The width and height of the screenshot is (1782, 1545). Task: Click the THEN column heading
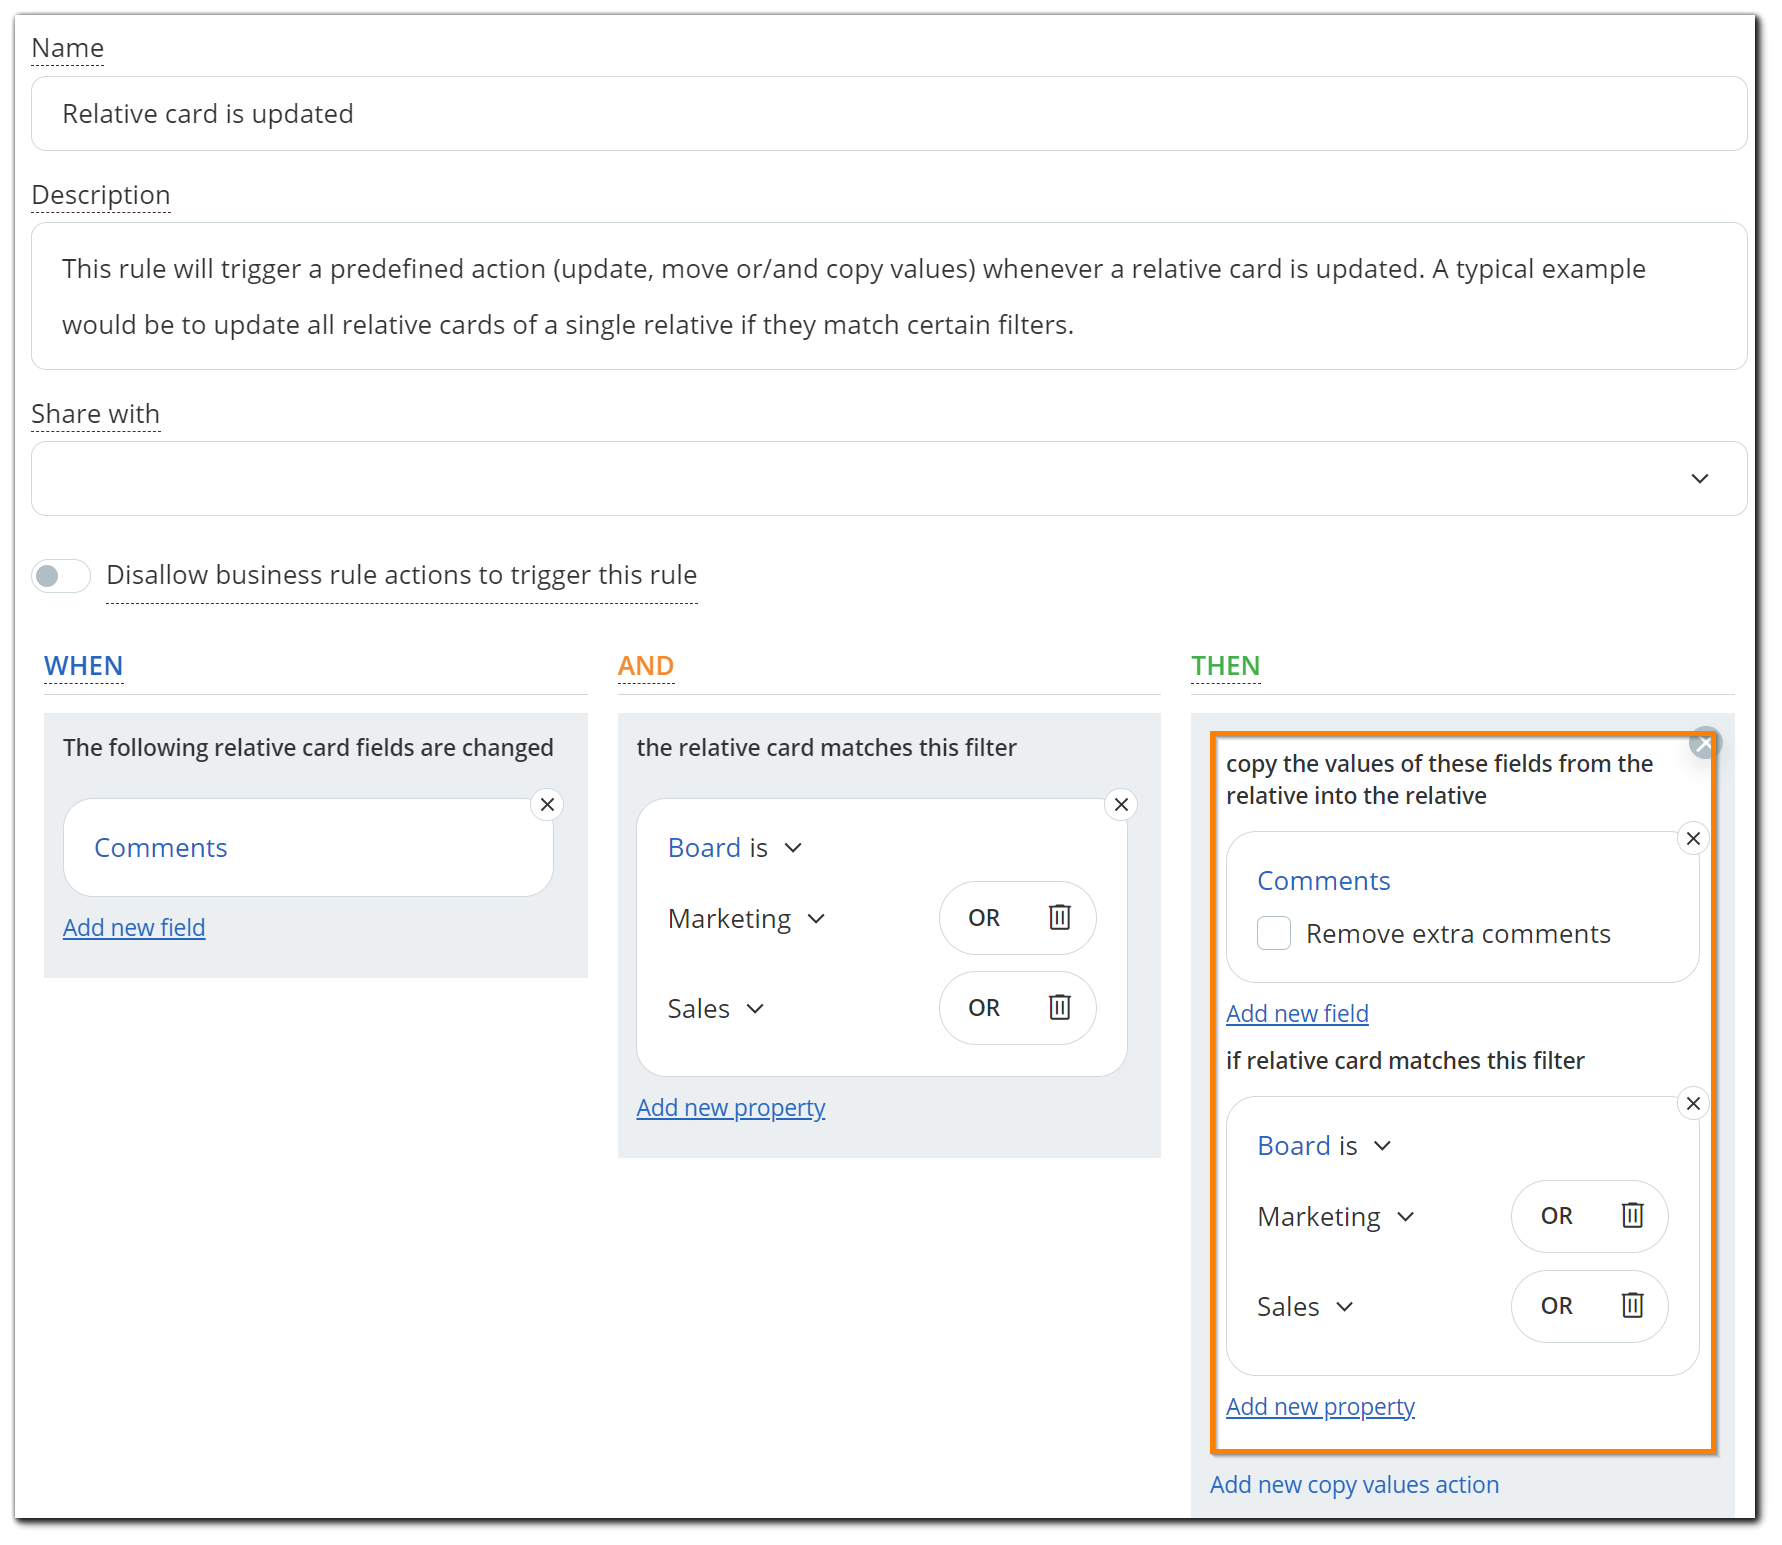[x=1225, y=666]
